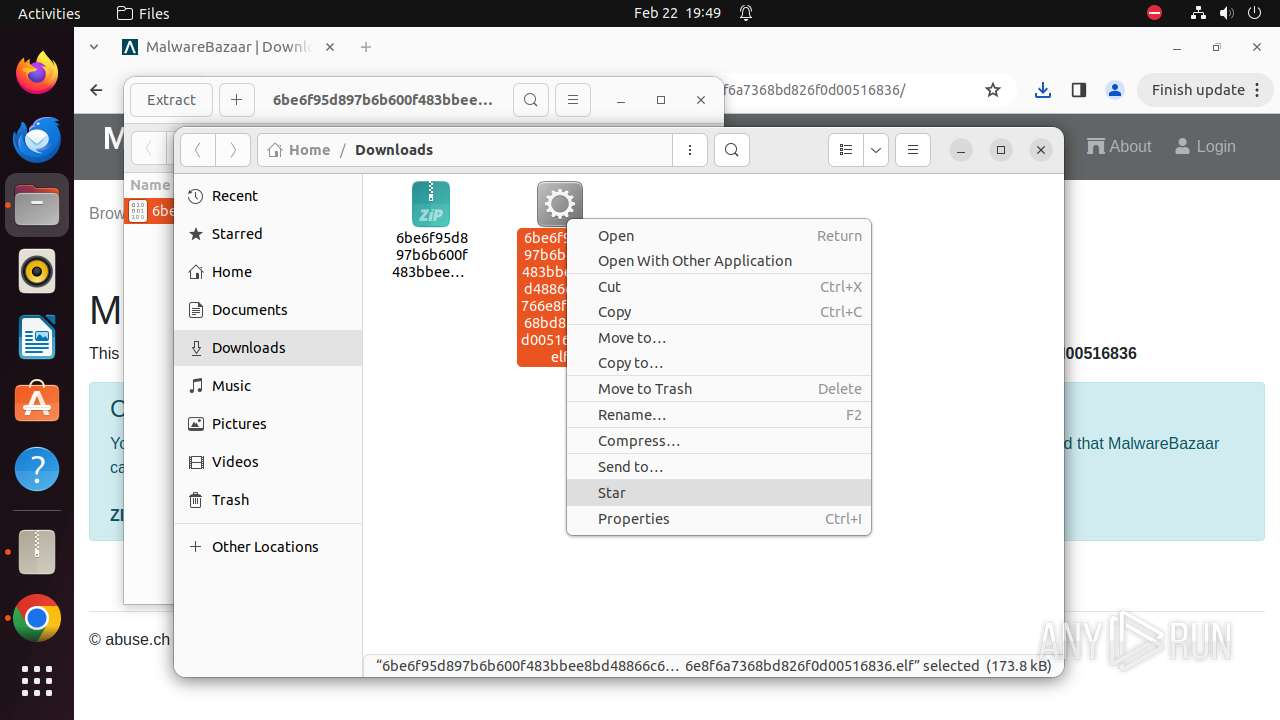Open Ubuntu Software from dock
The height and width of the screenshot is (720, 1280).
[37, 403]
